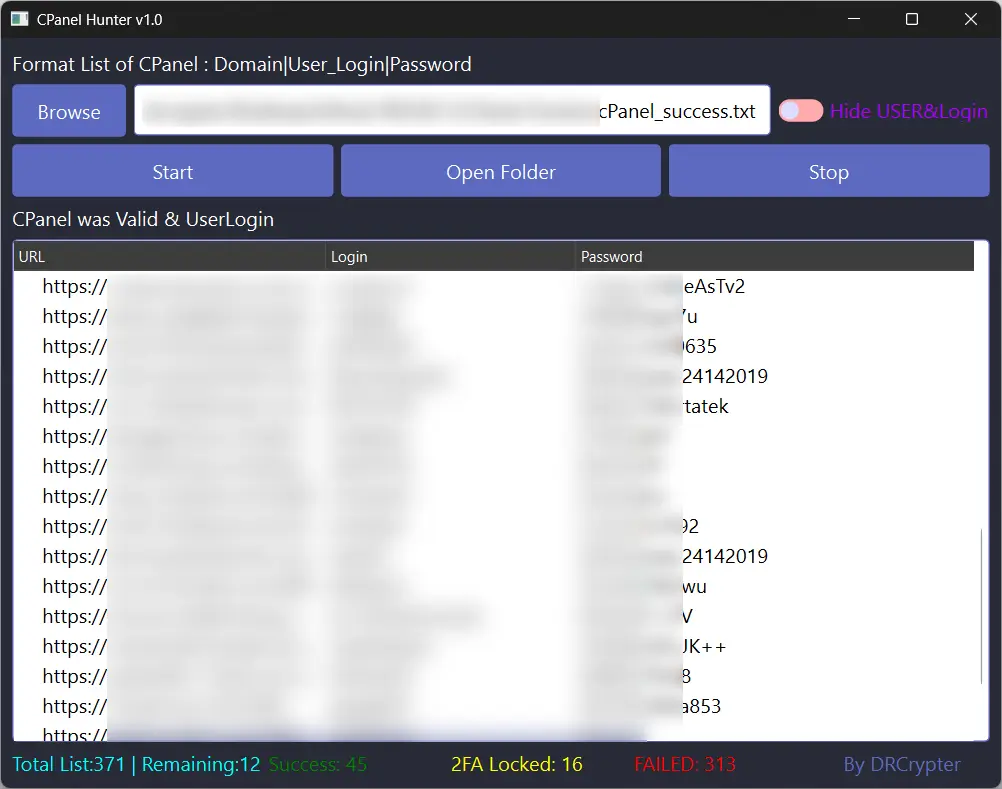Screen dimensions: 1002x789
Task: Toggle the Hide USER&Login switch
Action: coord(800,111)
